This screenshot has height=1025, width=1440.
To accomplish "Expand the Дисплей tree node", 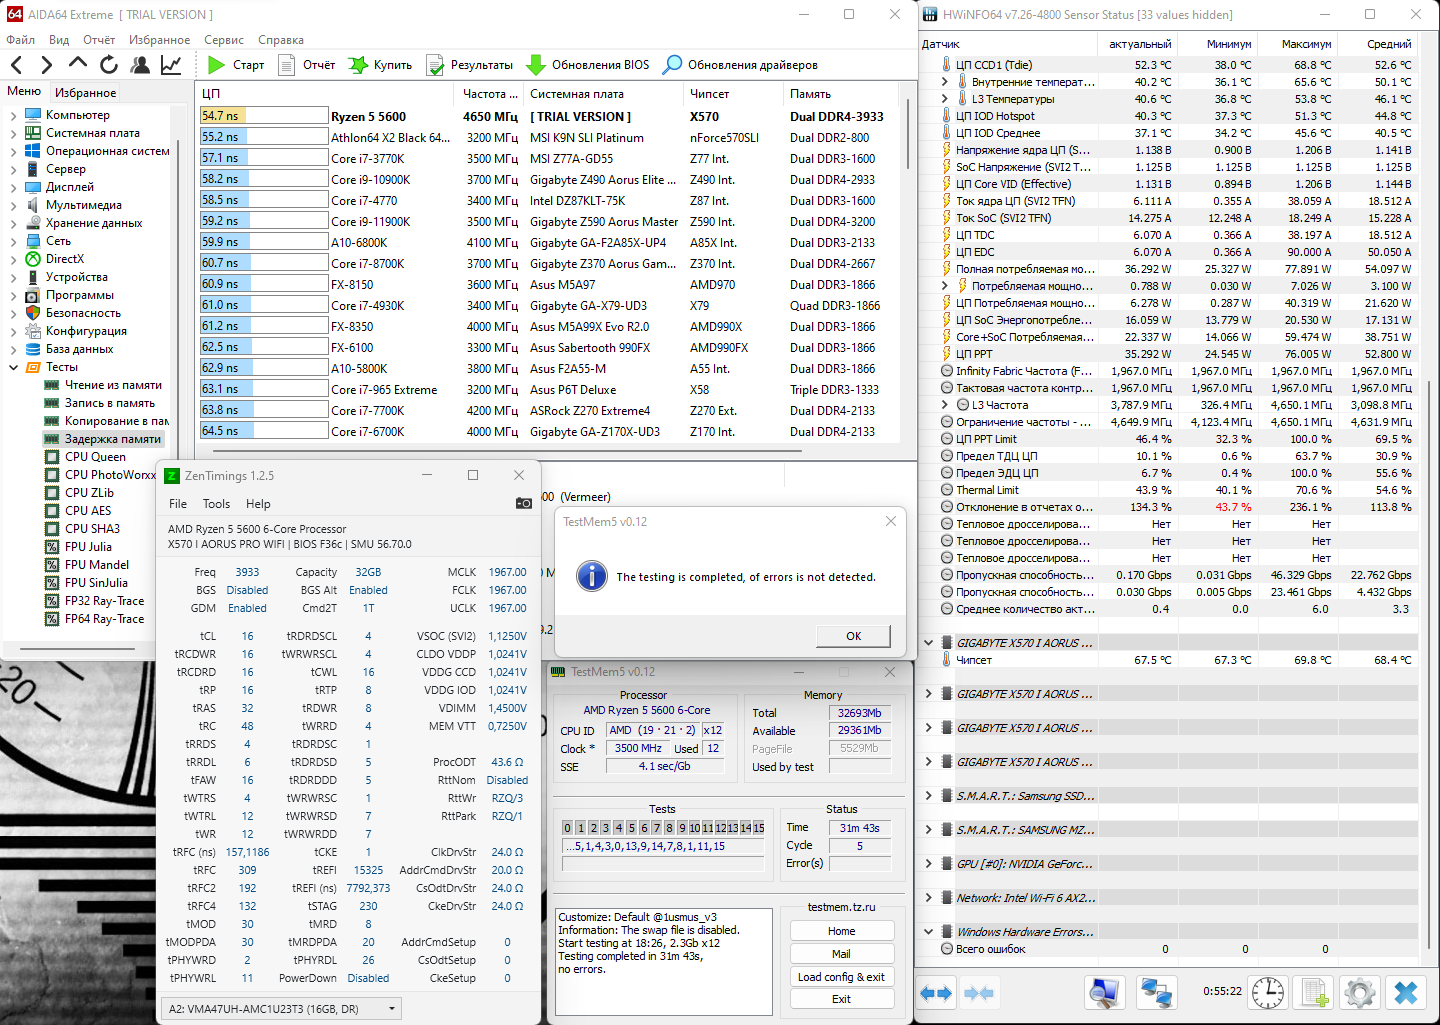I will coord(13,187).
